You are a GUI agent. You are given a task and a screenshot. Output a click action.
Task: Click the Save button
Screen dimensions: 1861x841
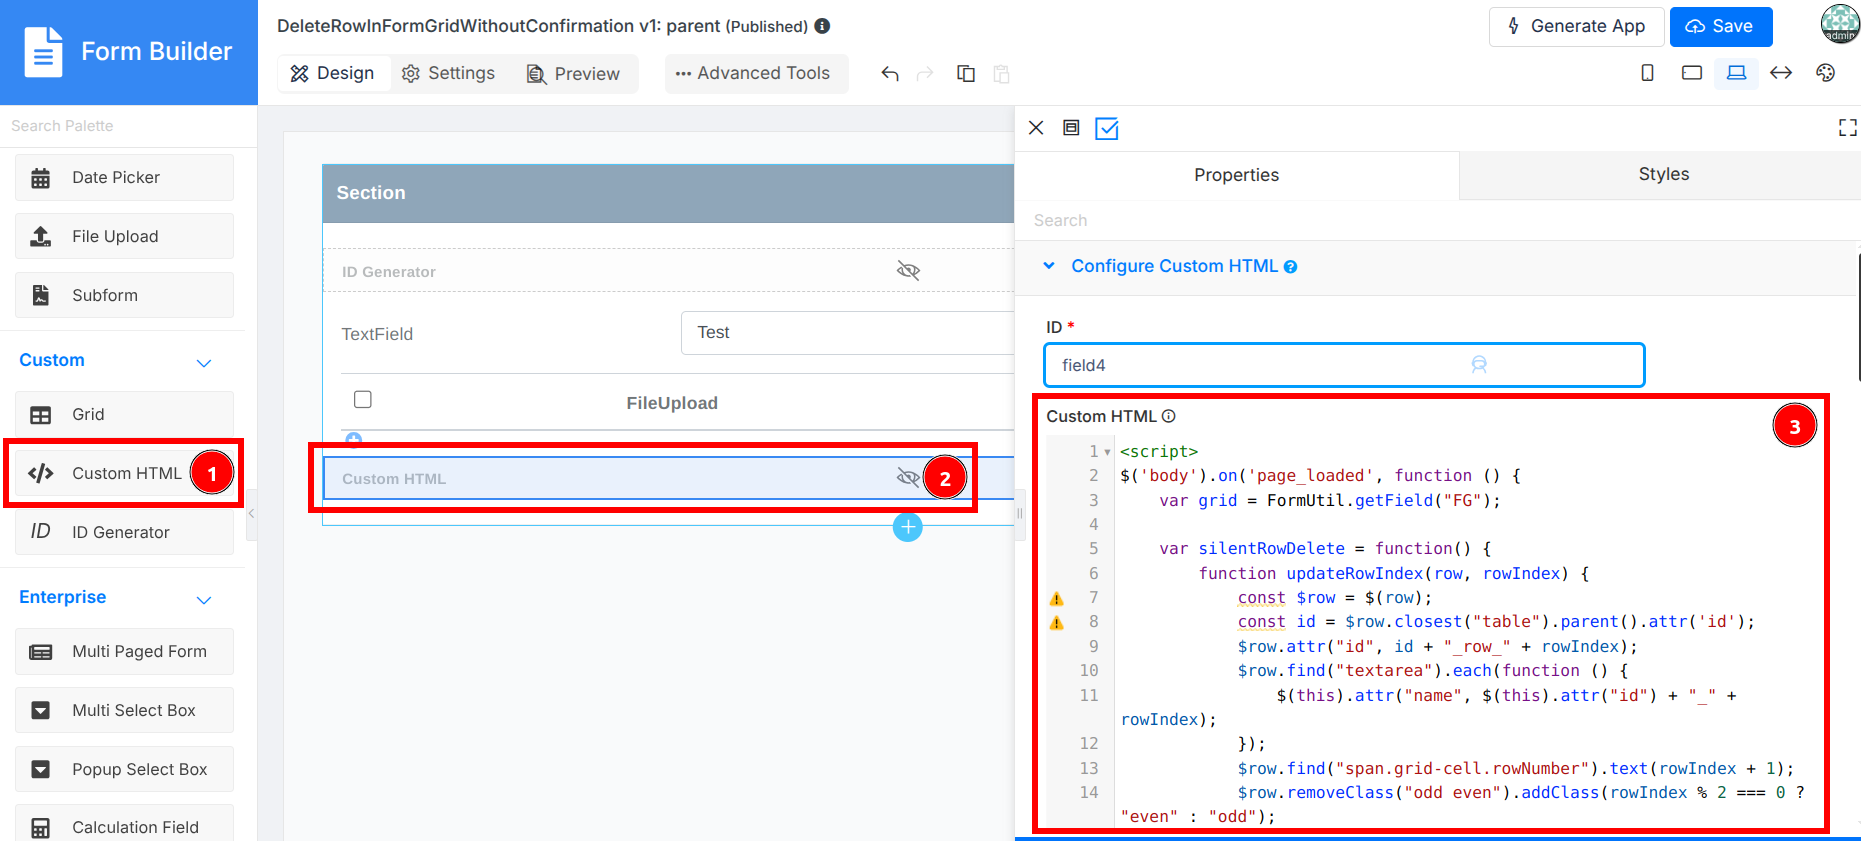click(1720, 27)
